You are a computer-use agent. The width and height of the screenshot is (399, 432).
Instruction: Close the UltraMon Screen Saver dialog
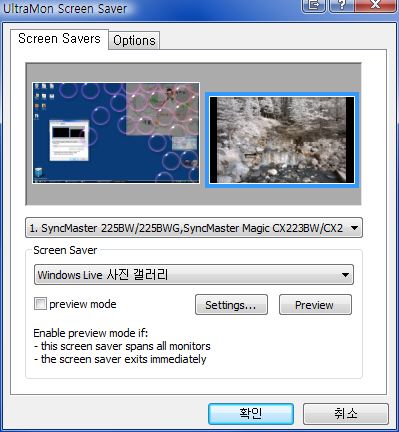[x=375, y=5]
